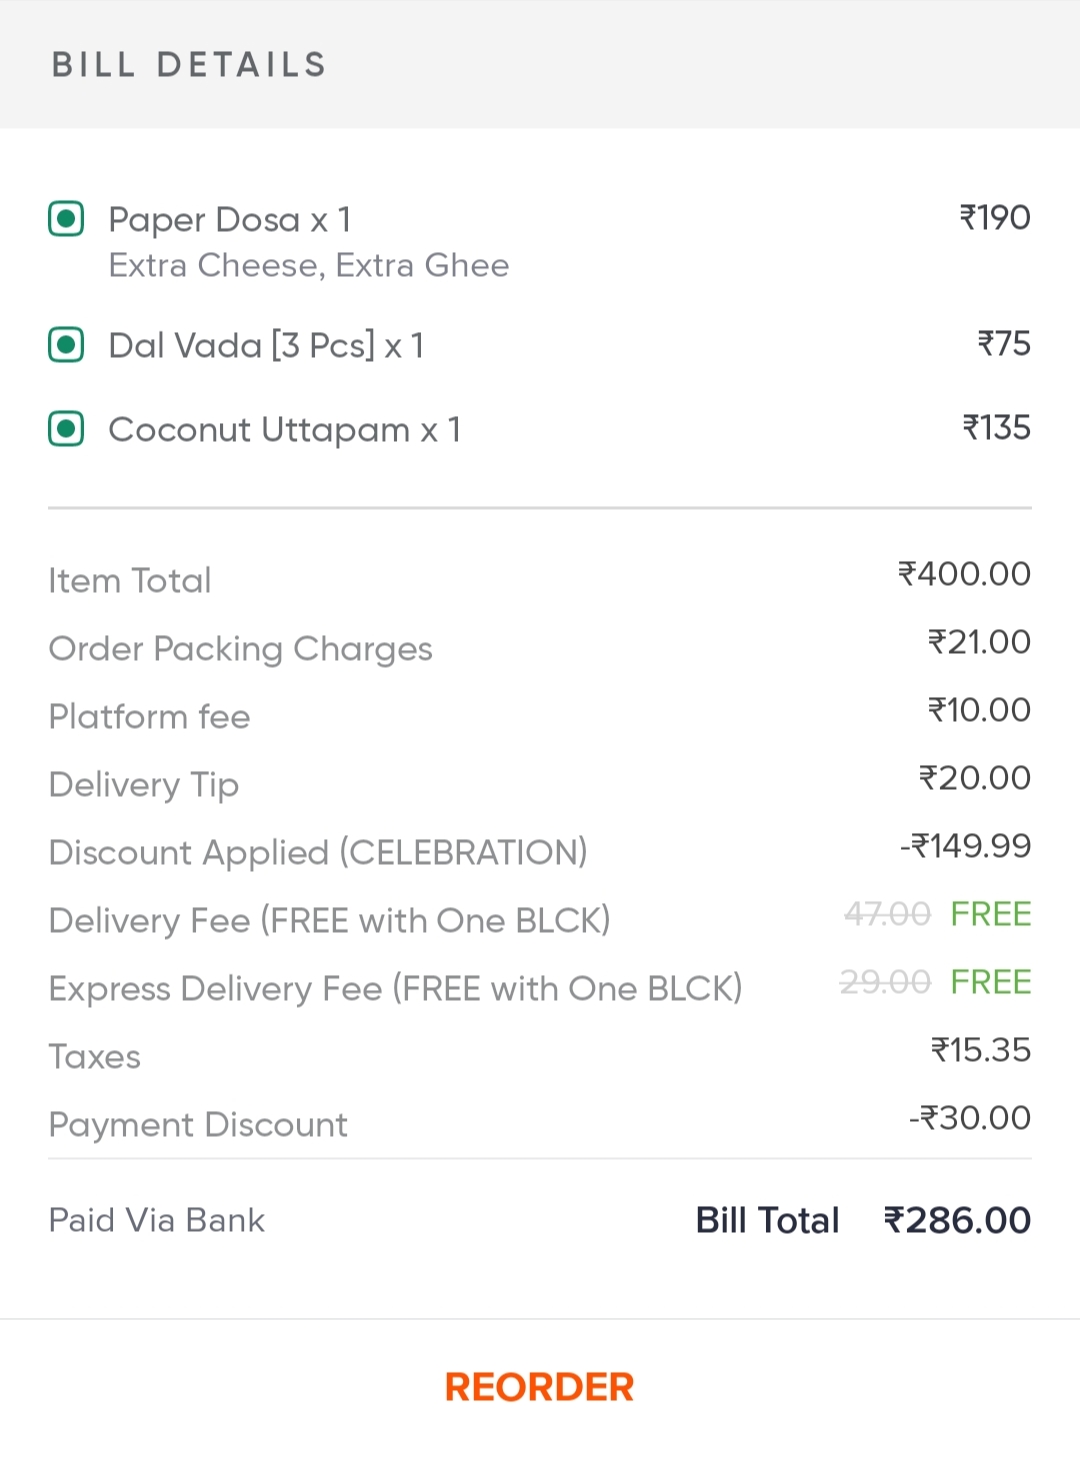Tap the REORDER button
This screenshot has height=1462, width=1080.
pyautogui.click(x=539, y=1387)
